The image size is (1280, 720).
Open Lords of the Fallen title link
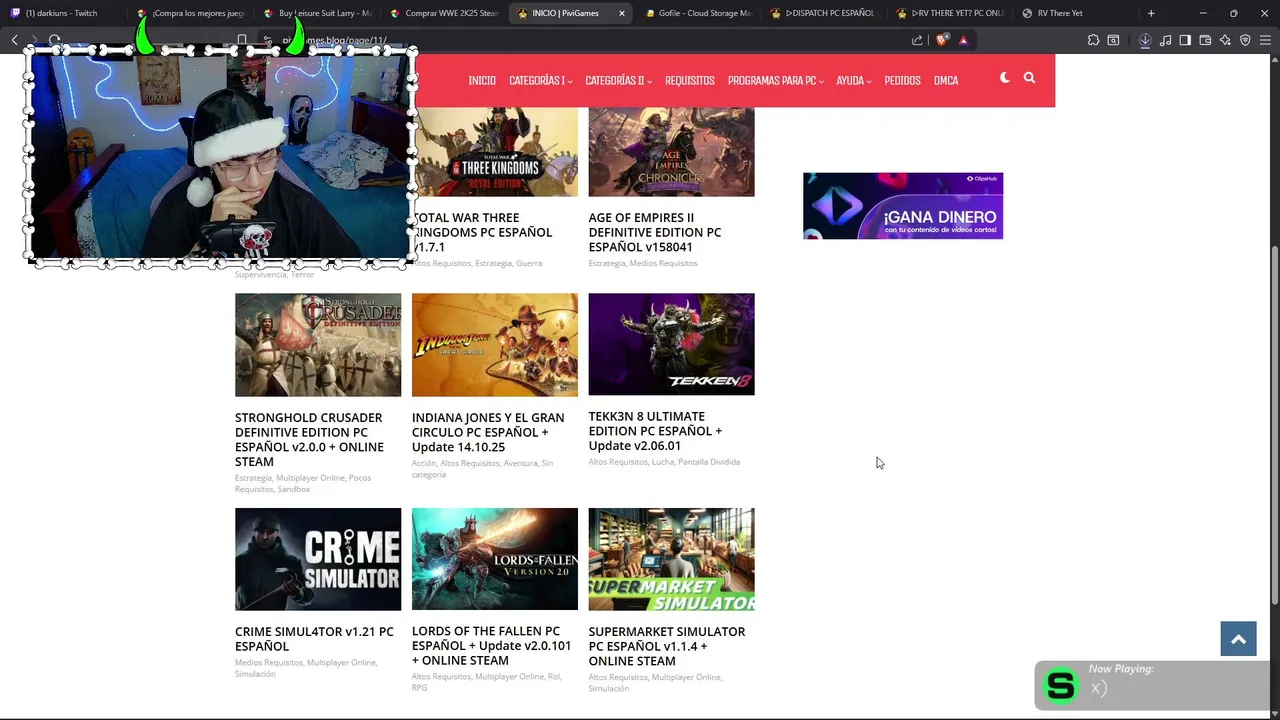click(x=492, y=646)
